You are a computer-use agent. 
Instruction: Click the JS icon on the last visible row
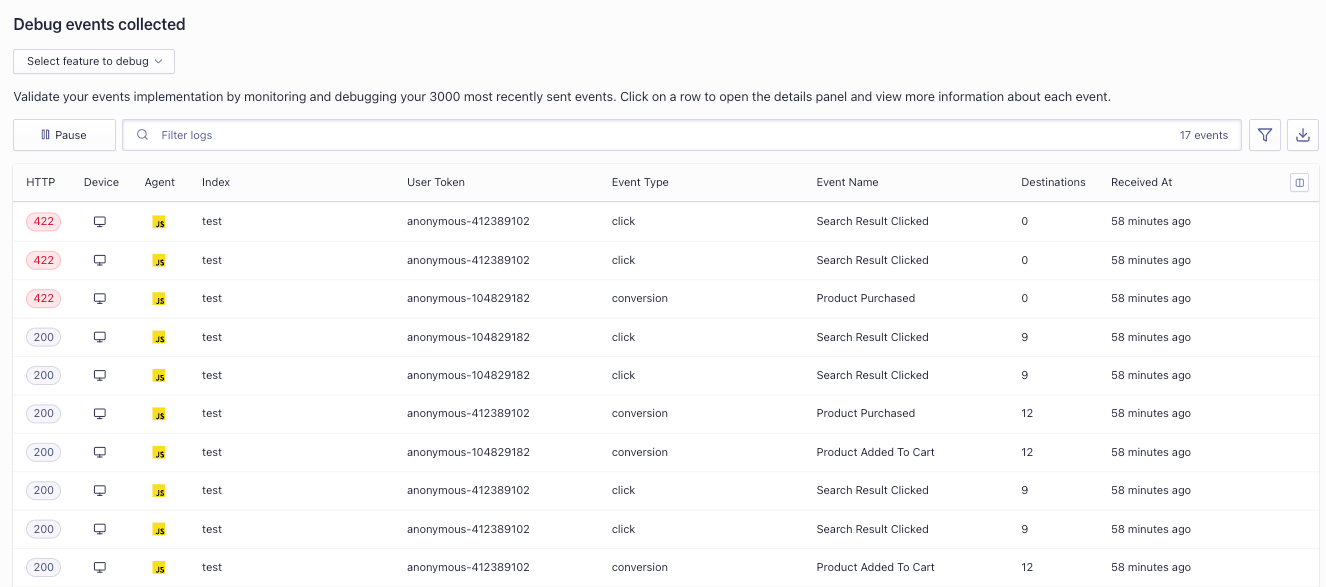(159, 567)
